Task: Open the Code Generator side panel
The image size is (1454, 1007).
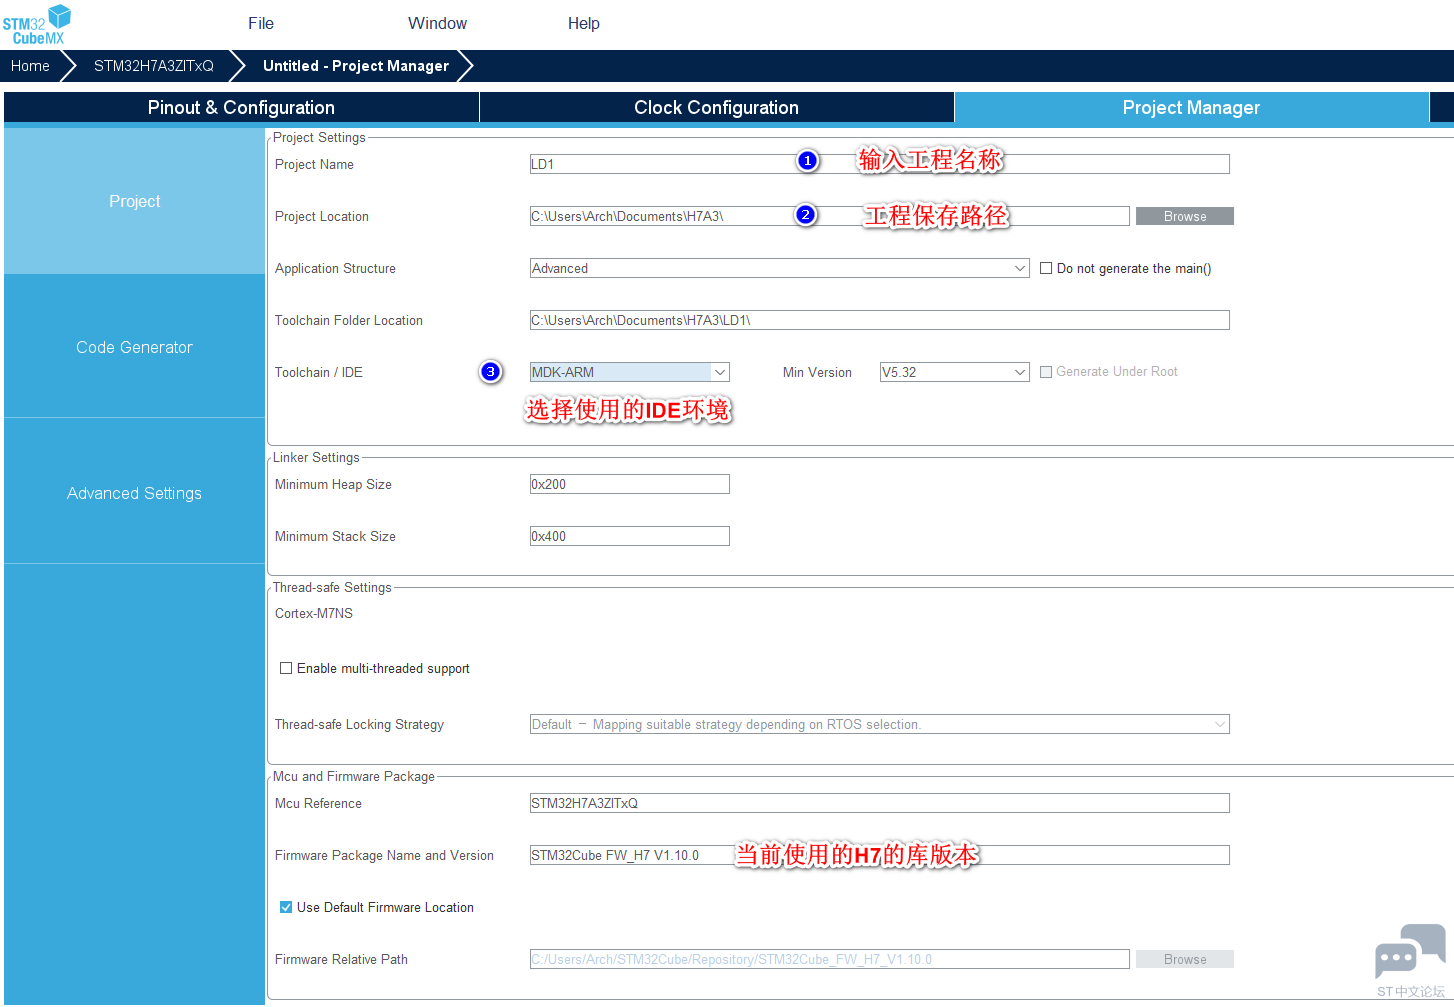Action: click(134, 347)
